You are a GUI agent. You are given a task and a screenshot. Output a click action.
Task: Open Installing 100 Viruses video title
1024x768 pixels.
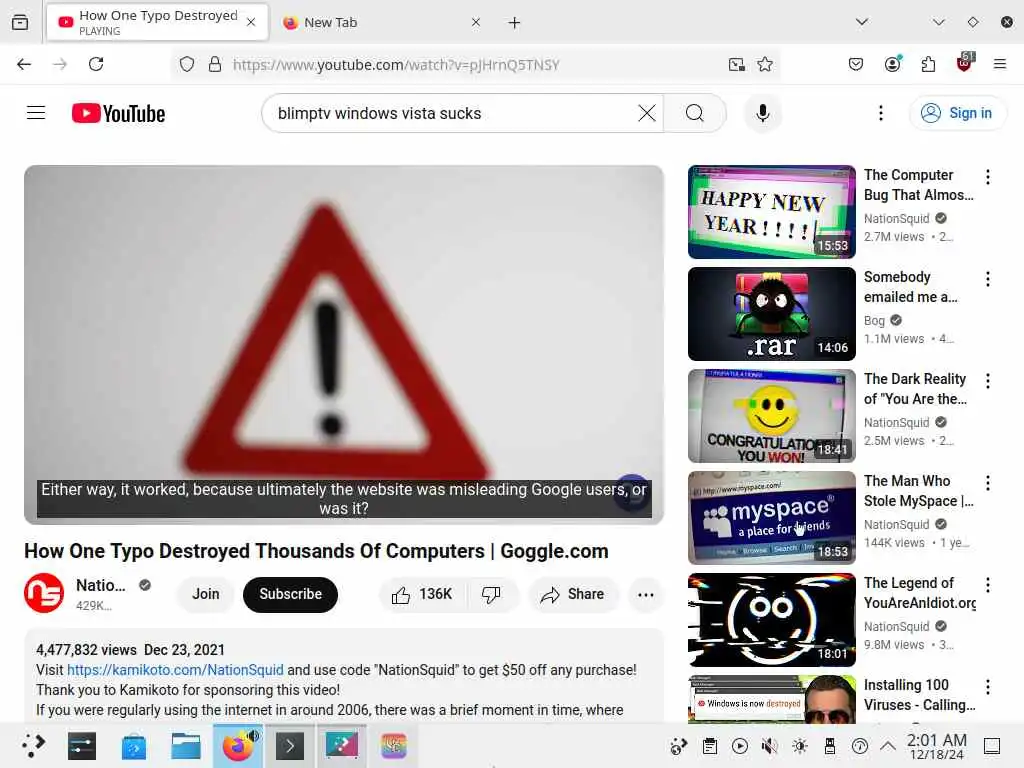pos(920,694)
